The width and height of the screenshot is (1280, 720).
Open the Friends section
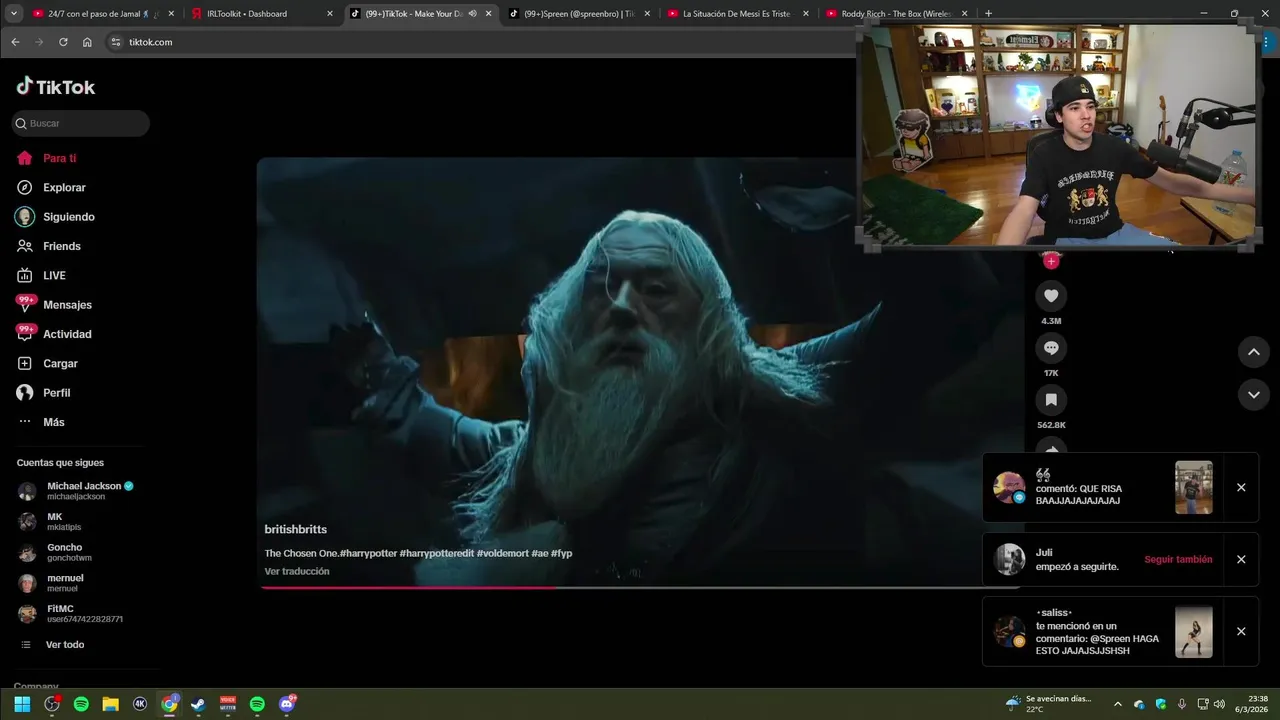tap(49, 246)
